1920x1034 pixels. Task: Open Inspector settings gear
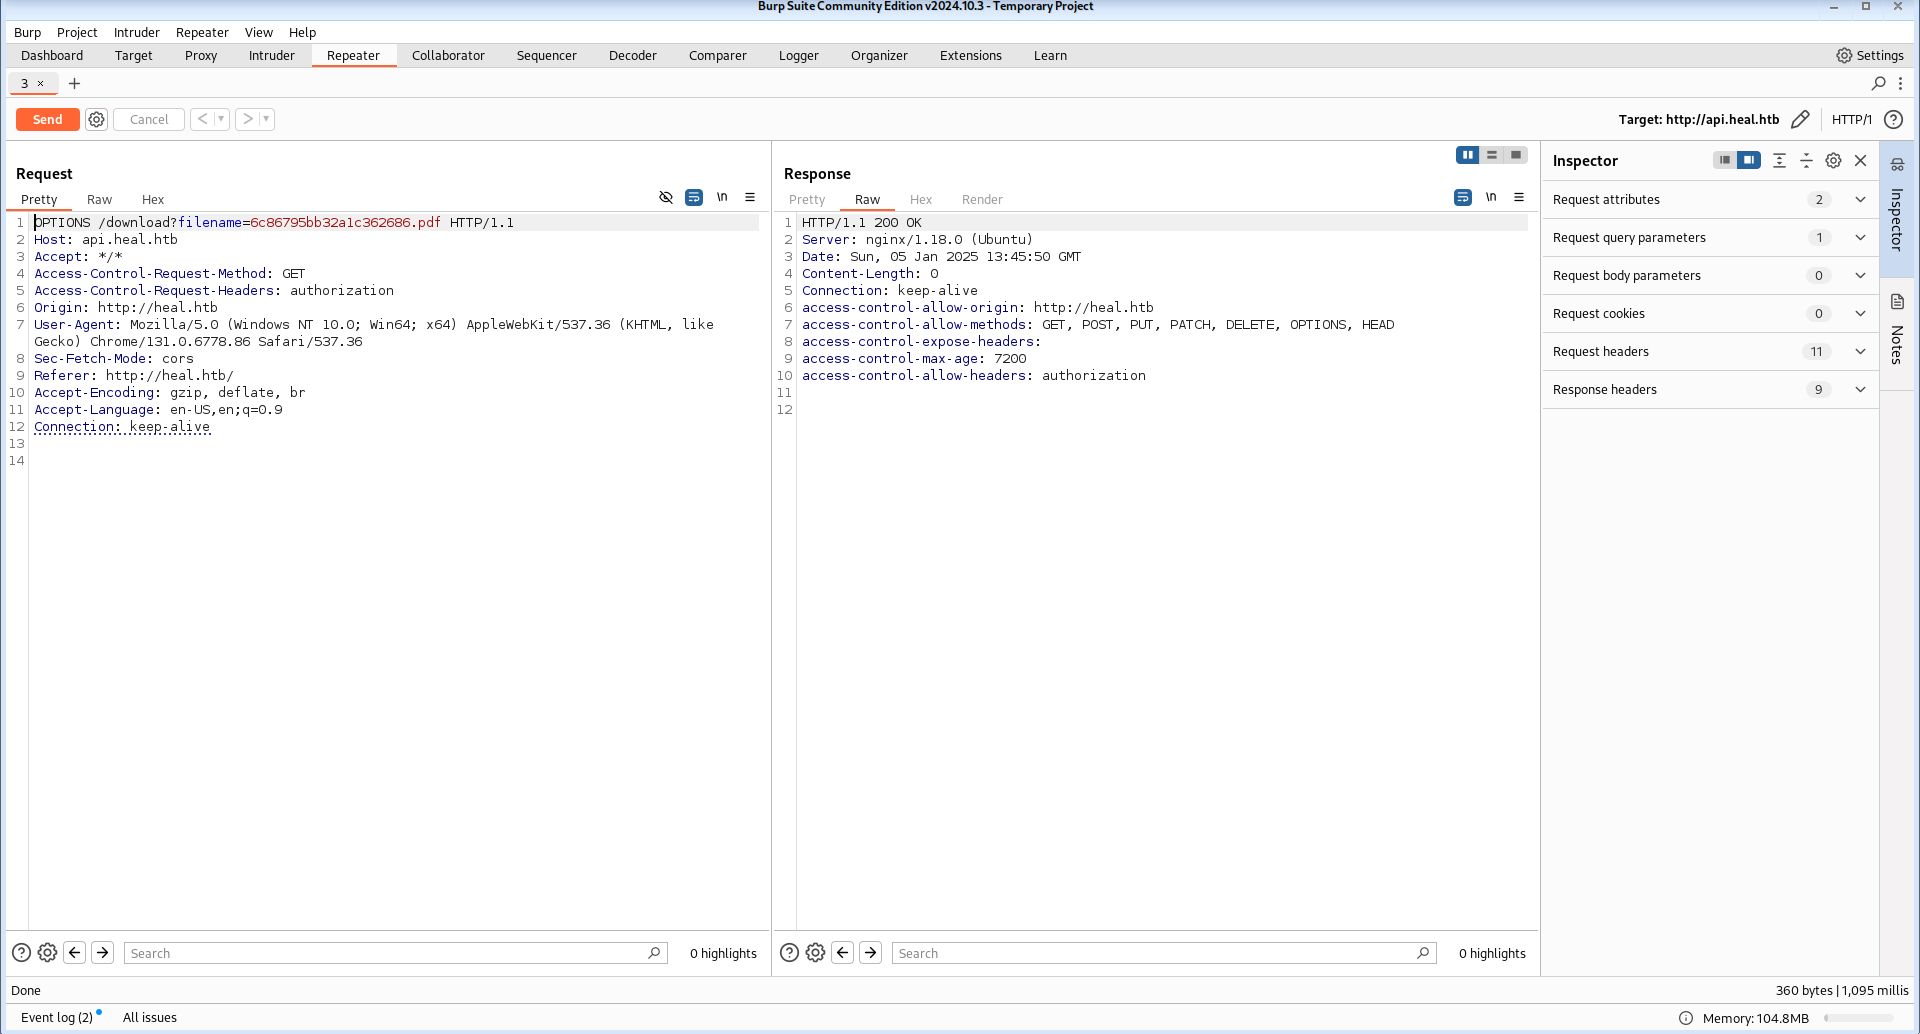coord(1833,160)
